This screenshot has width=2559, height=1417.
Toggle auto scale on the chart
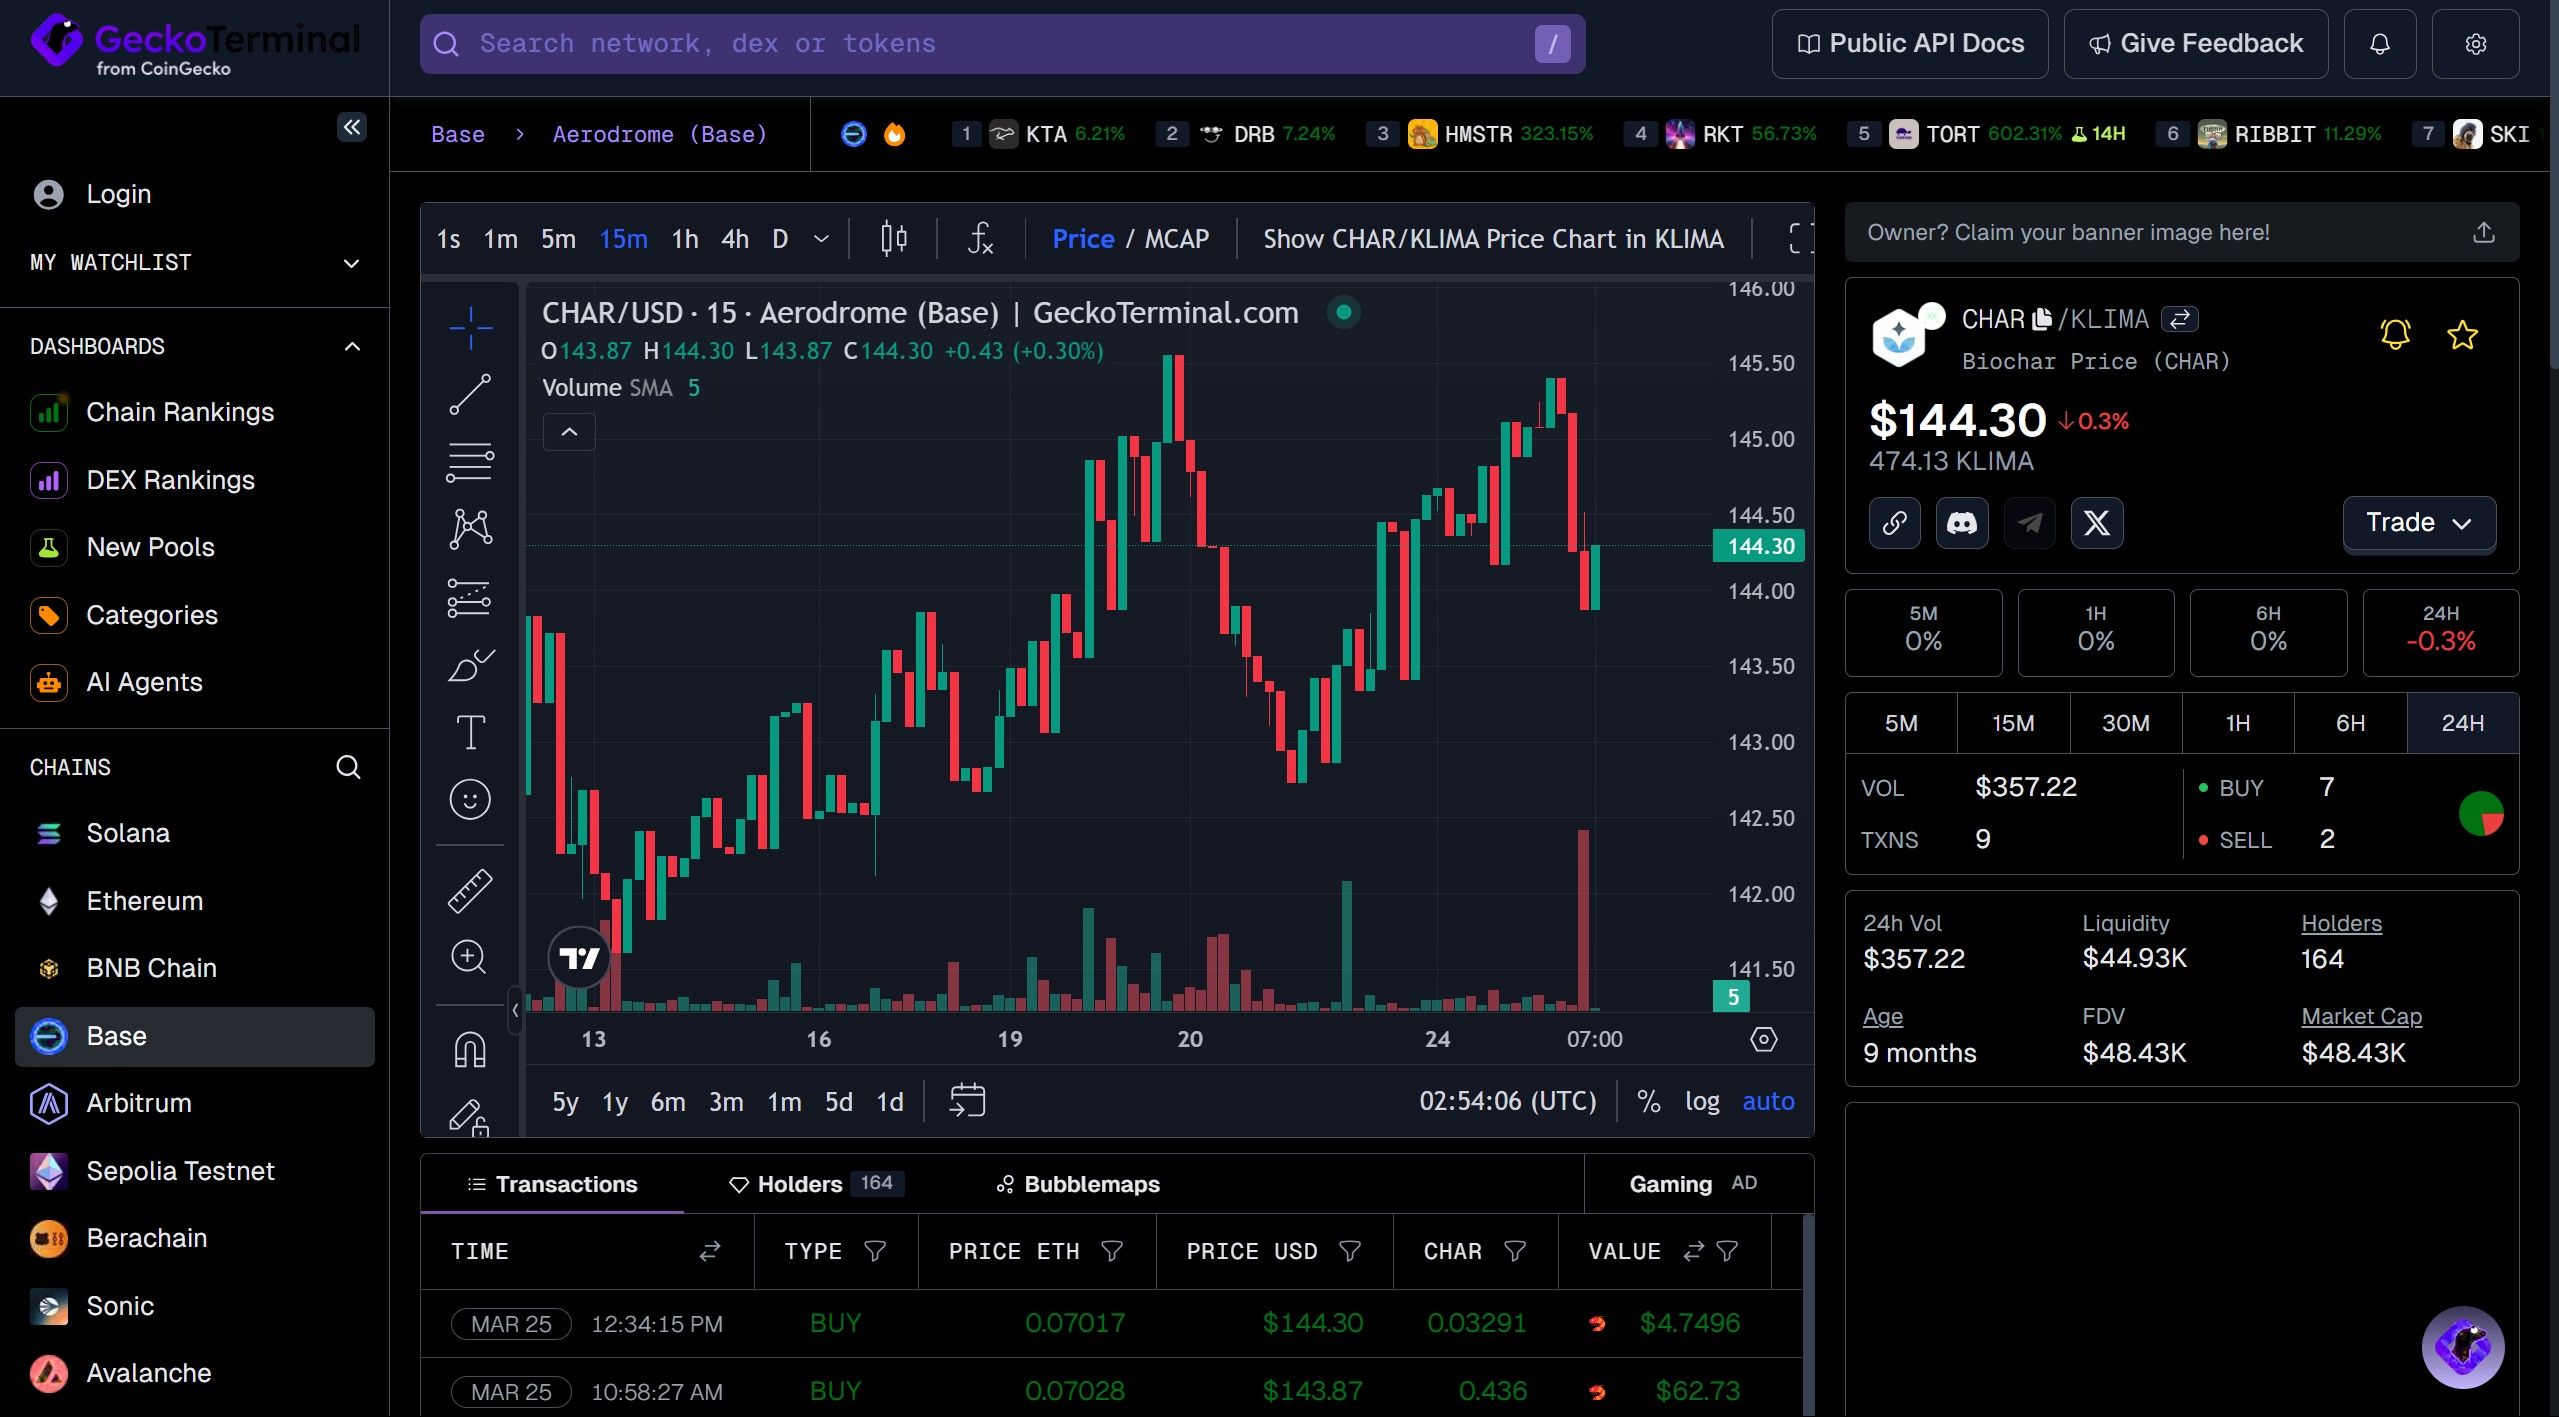[x=1768, y=1101]
